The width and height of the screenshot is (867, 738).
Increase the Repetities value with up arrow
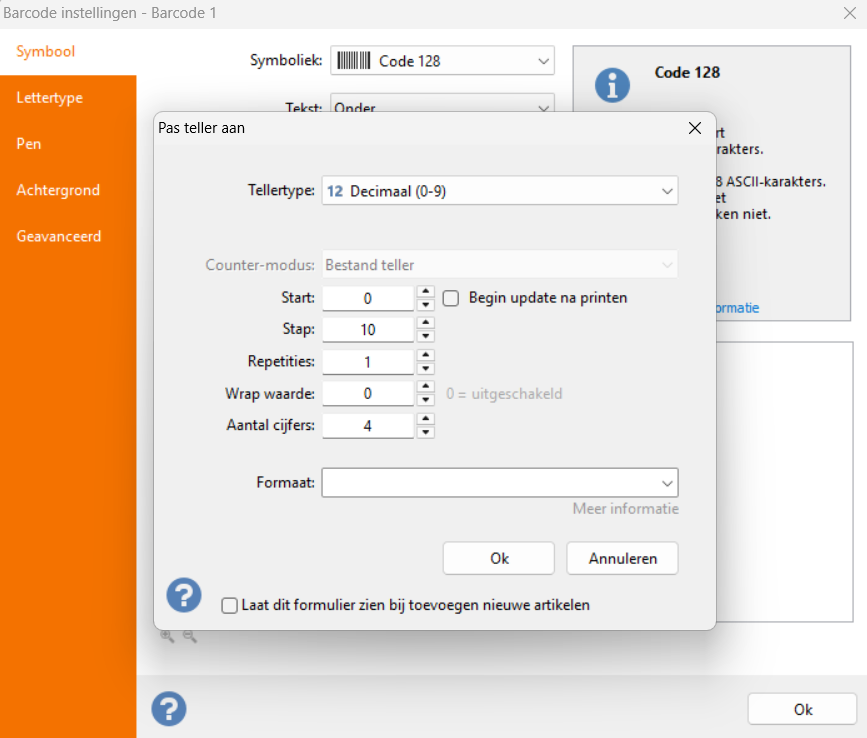(x=425, y=356)
